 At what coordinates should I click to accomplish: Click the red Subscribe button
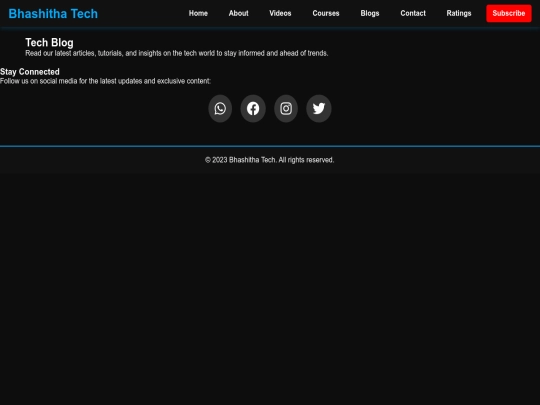point(509,13)
